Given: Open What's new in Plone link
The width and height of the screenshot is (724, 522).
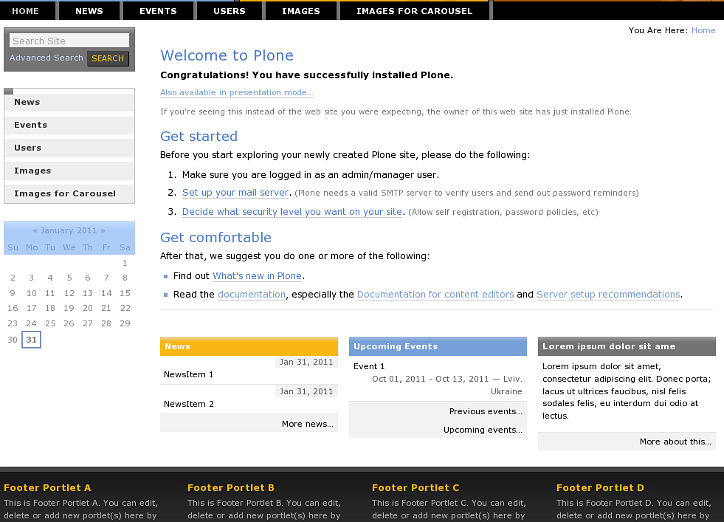Looking at the screenshot, I should coord(257,276).
